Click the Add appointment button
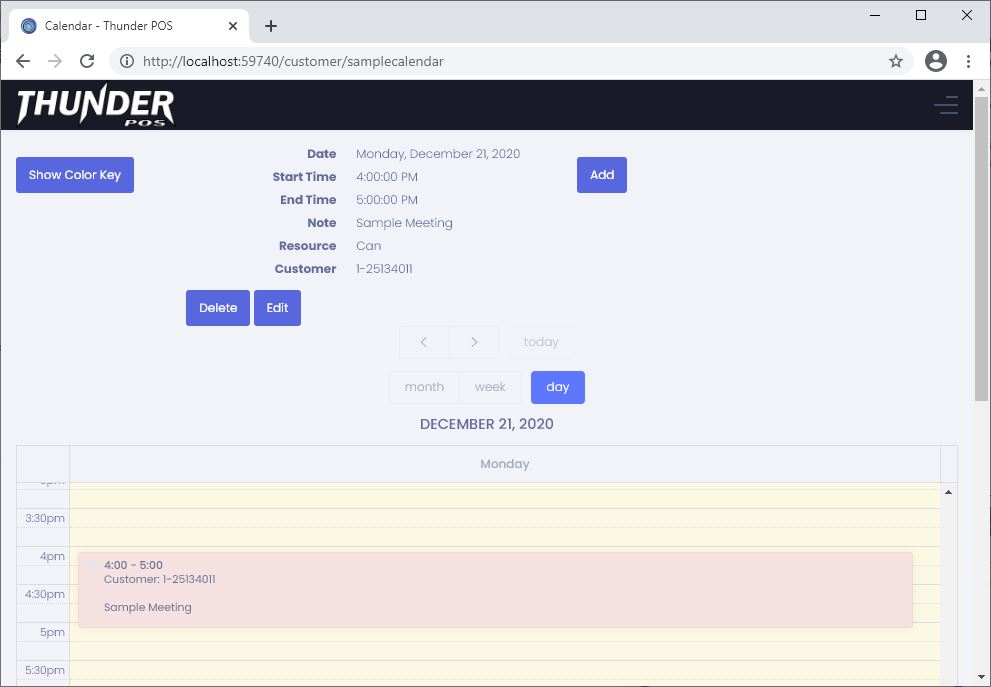The height and width of the screenshot is (687, 991). point(601,175)
